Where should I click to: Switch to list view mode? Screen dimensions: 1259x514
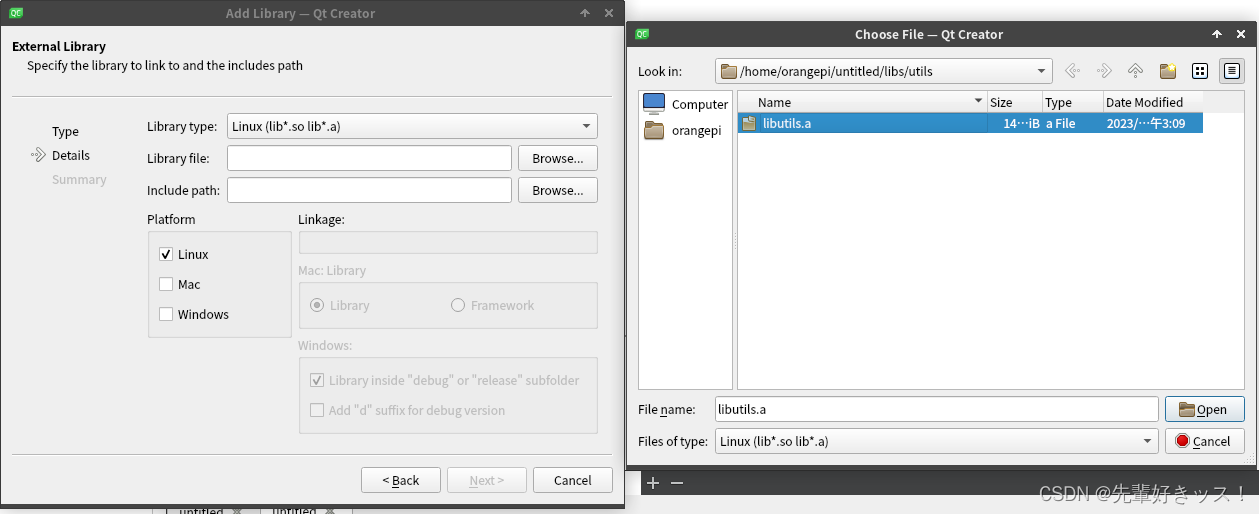1200,71
